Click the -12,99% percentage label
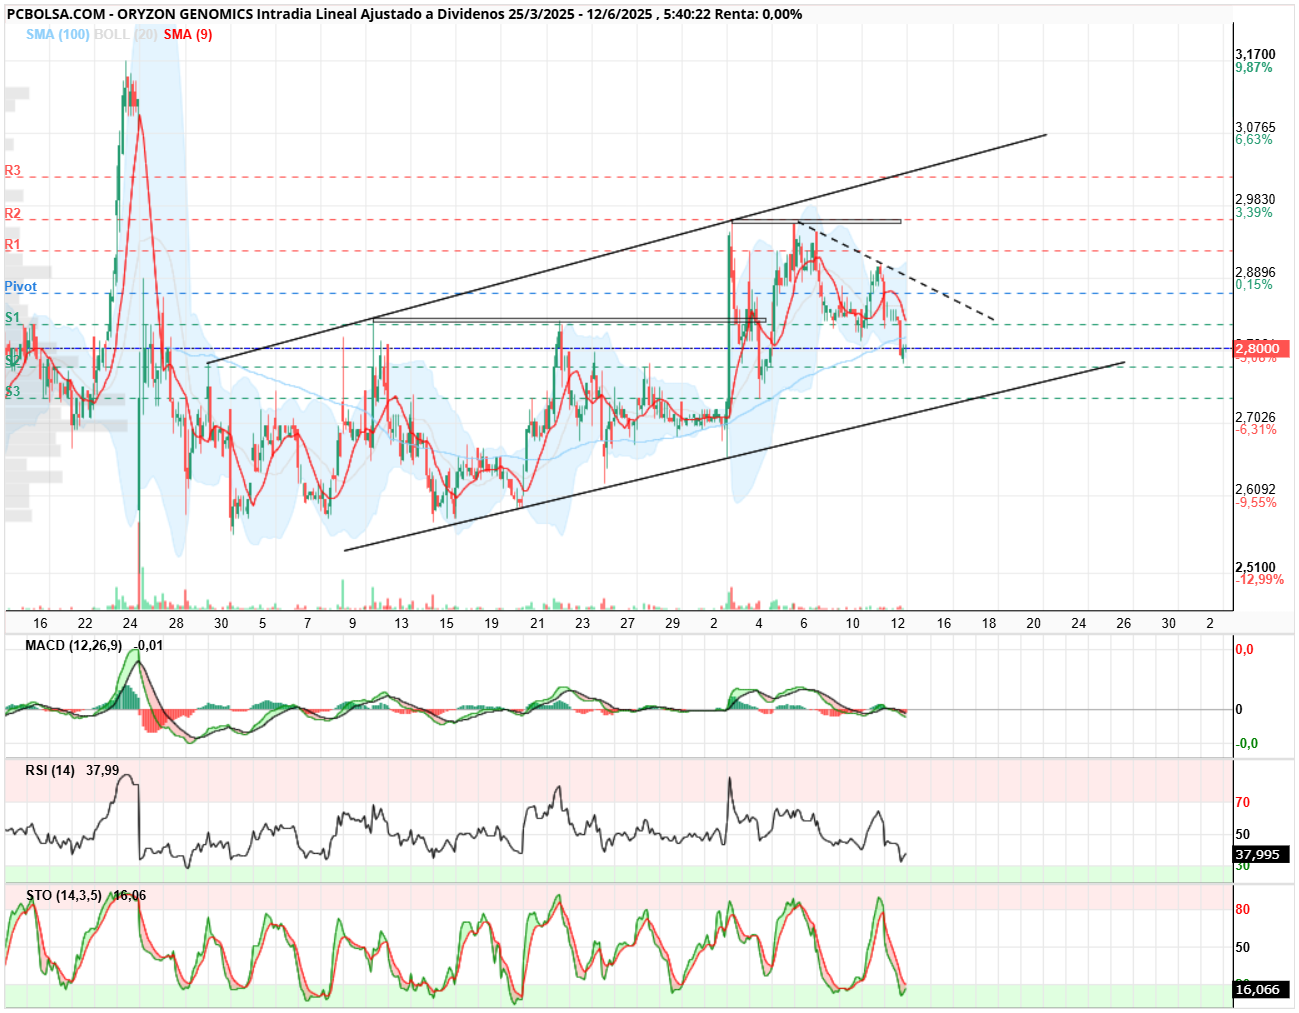 tap(1259, 580)
